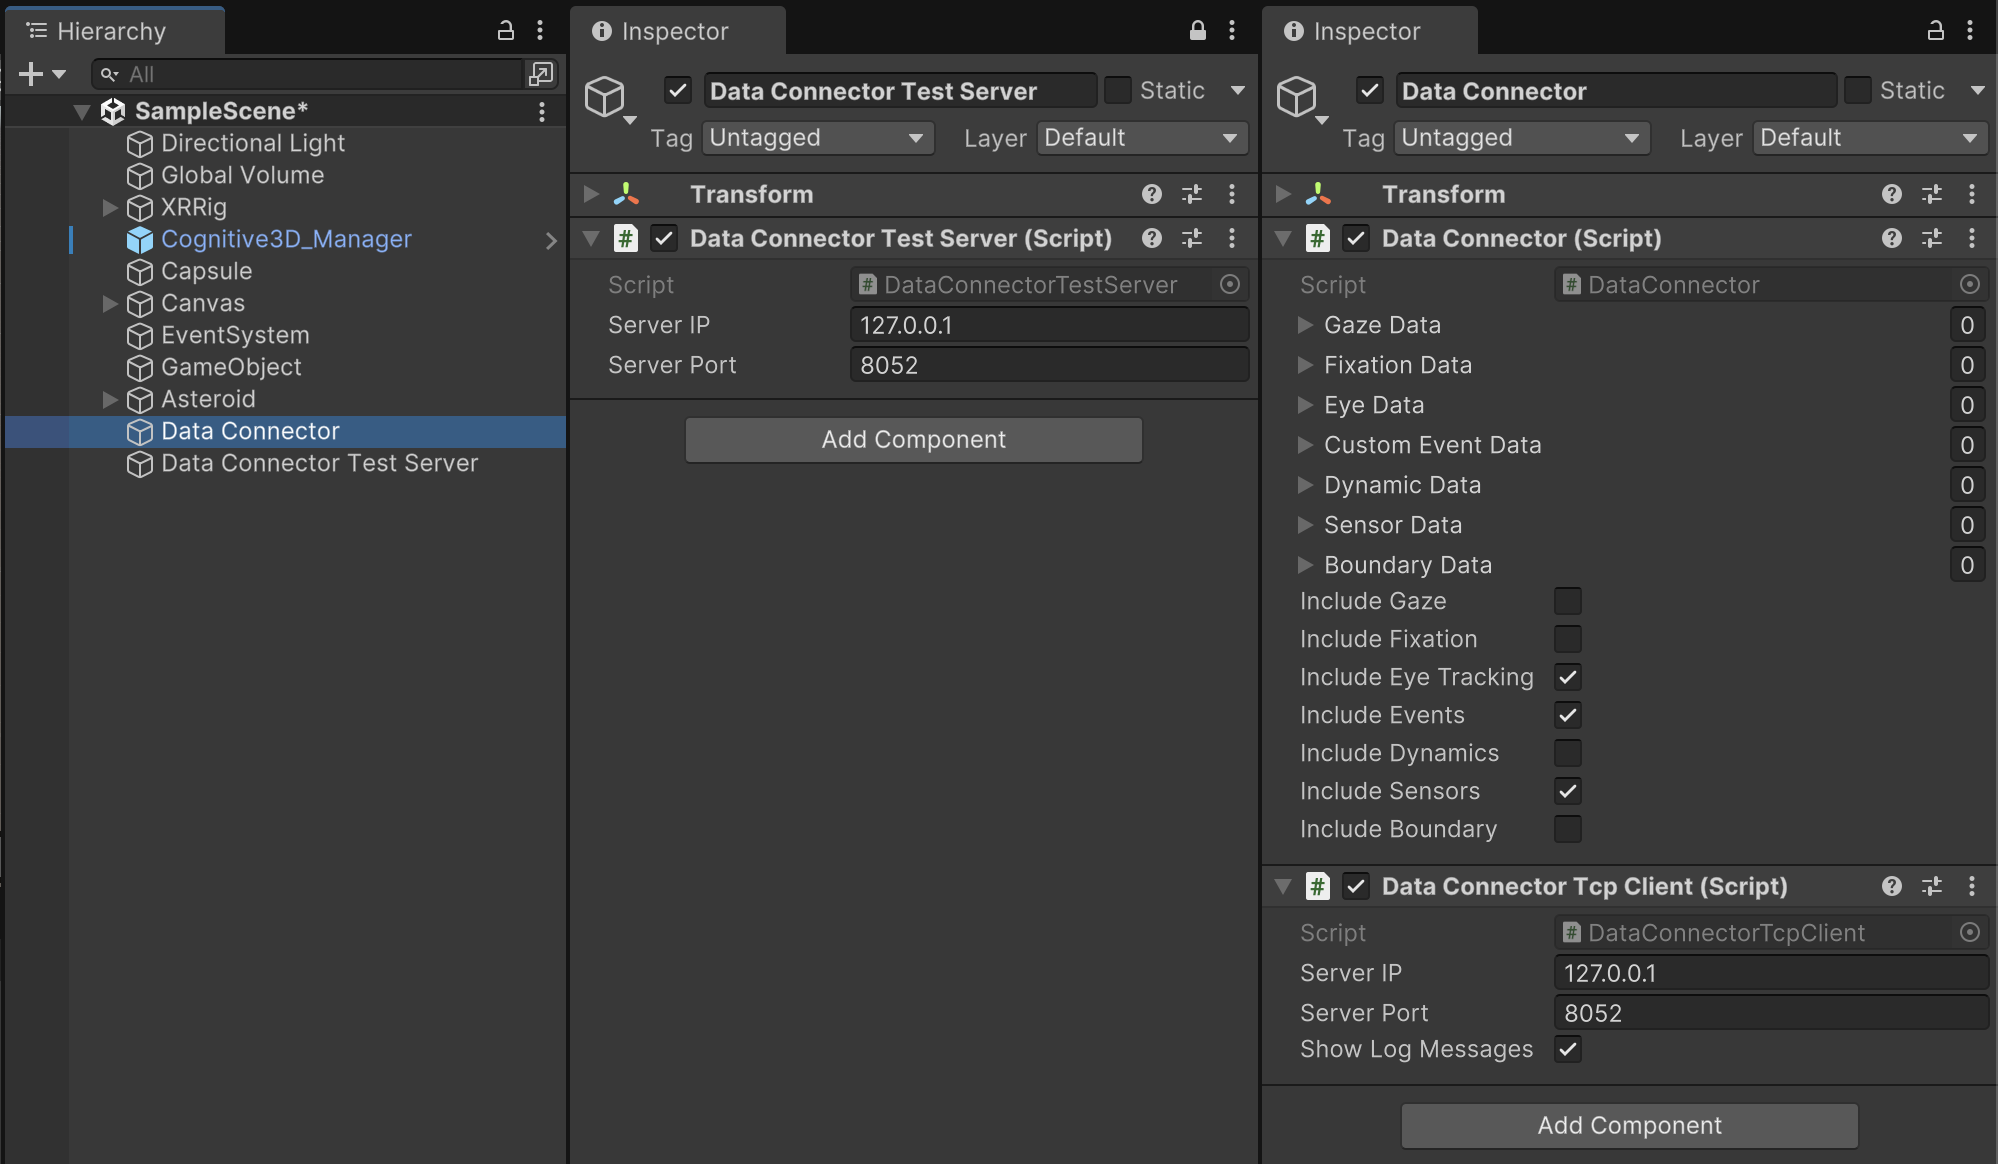The width and height of the screenshot is (1998, 1164).
Task: Click the C# script icon on Data Connector (Script)
Action: click(1318, 238)
